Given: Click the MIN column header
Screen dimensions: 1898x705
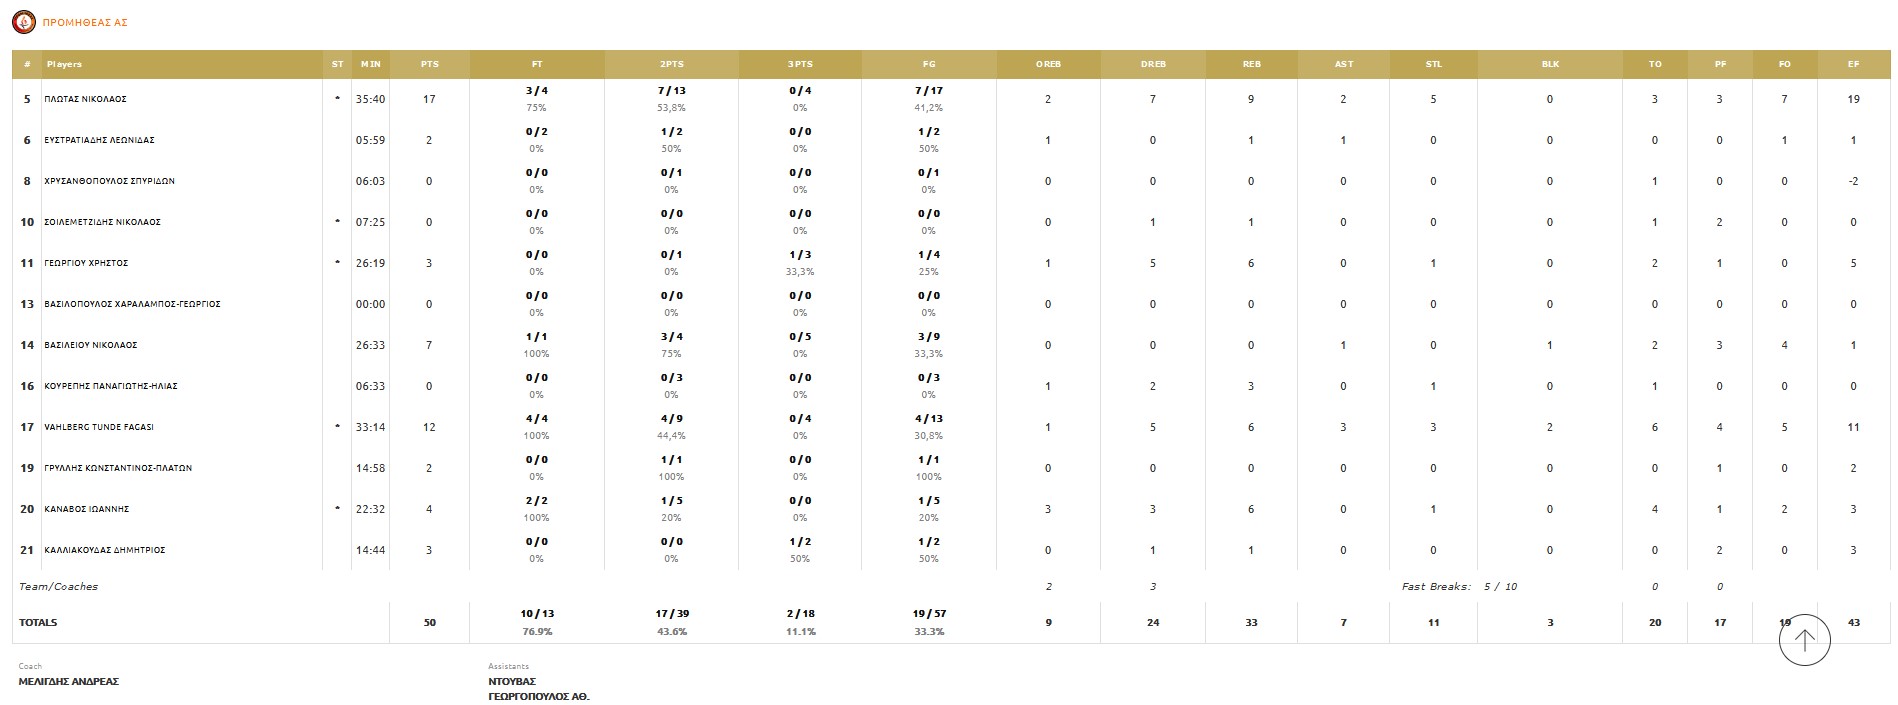Looking at the screenshot, I should point(370,64).
